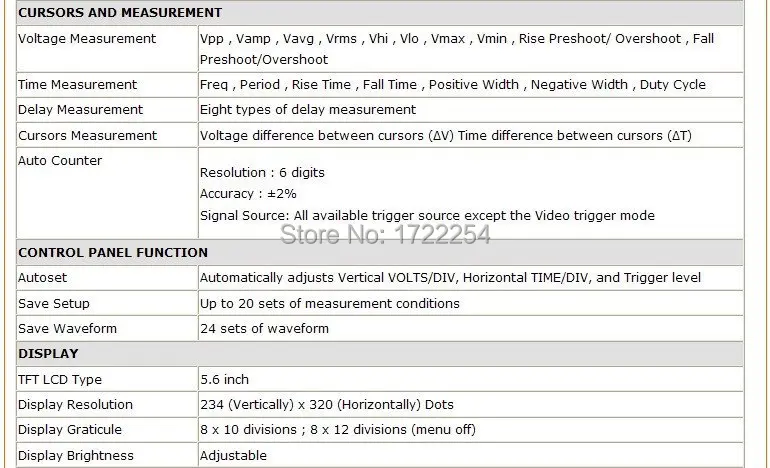
Task: Select the Auto Counter label
Action: click(x=60, y=161)
